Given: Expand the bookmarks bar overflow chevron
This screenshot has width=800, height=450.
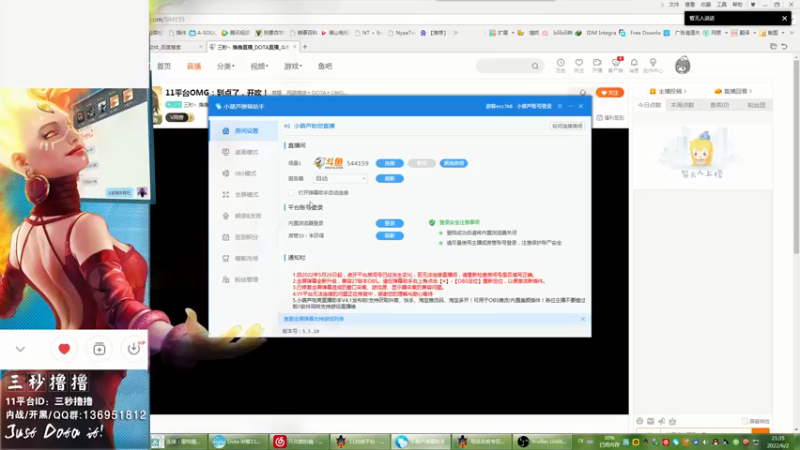Looking at the screenshot, I should pyautogui.click(x=456, y=33).
